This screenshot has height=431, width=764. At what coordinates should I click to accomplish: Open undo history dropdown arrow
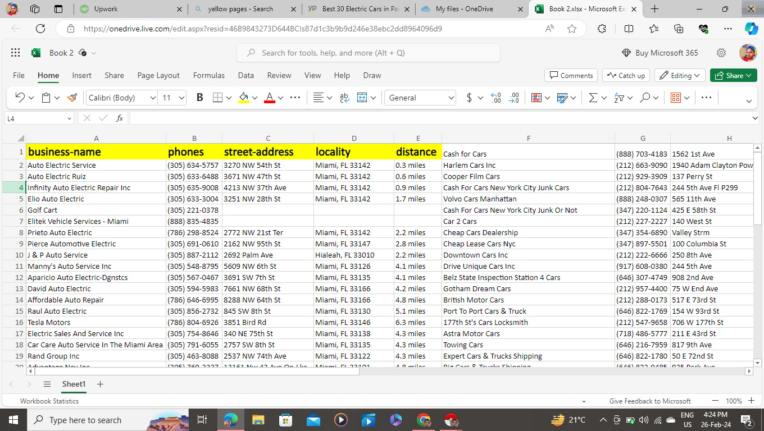point(31,98)
